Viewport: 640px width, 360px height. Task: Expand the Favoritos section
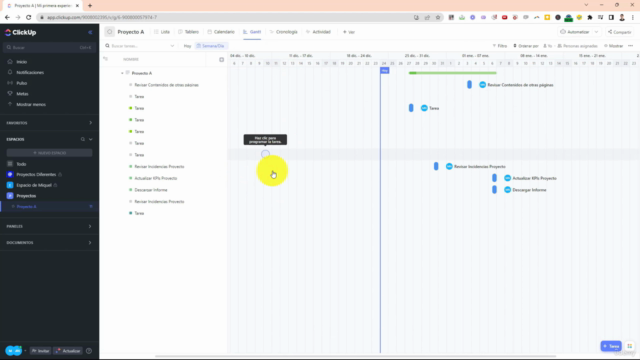click(90, 123)
